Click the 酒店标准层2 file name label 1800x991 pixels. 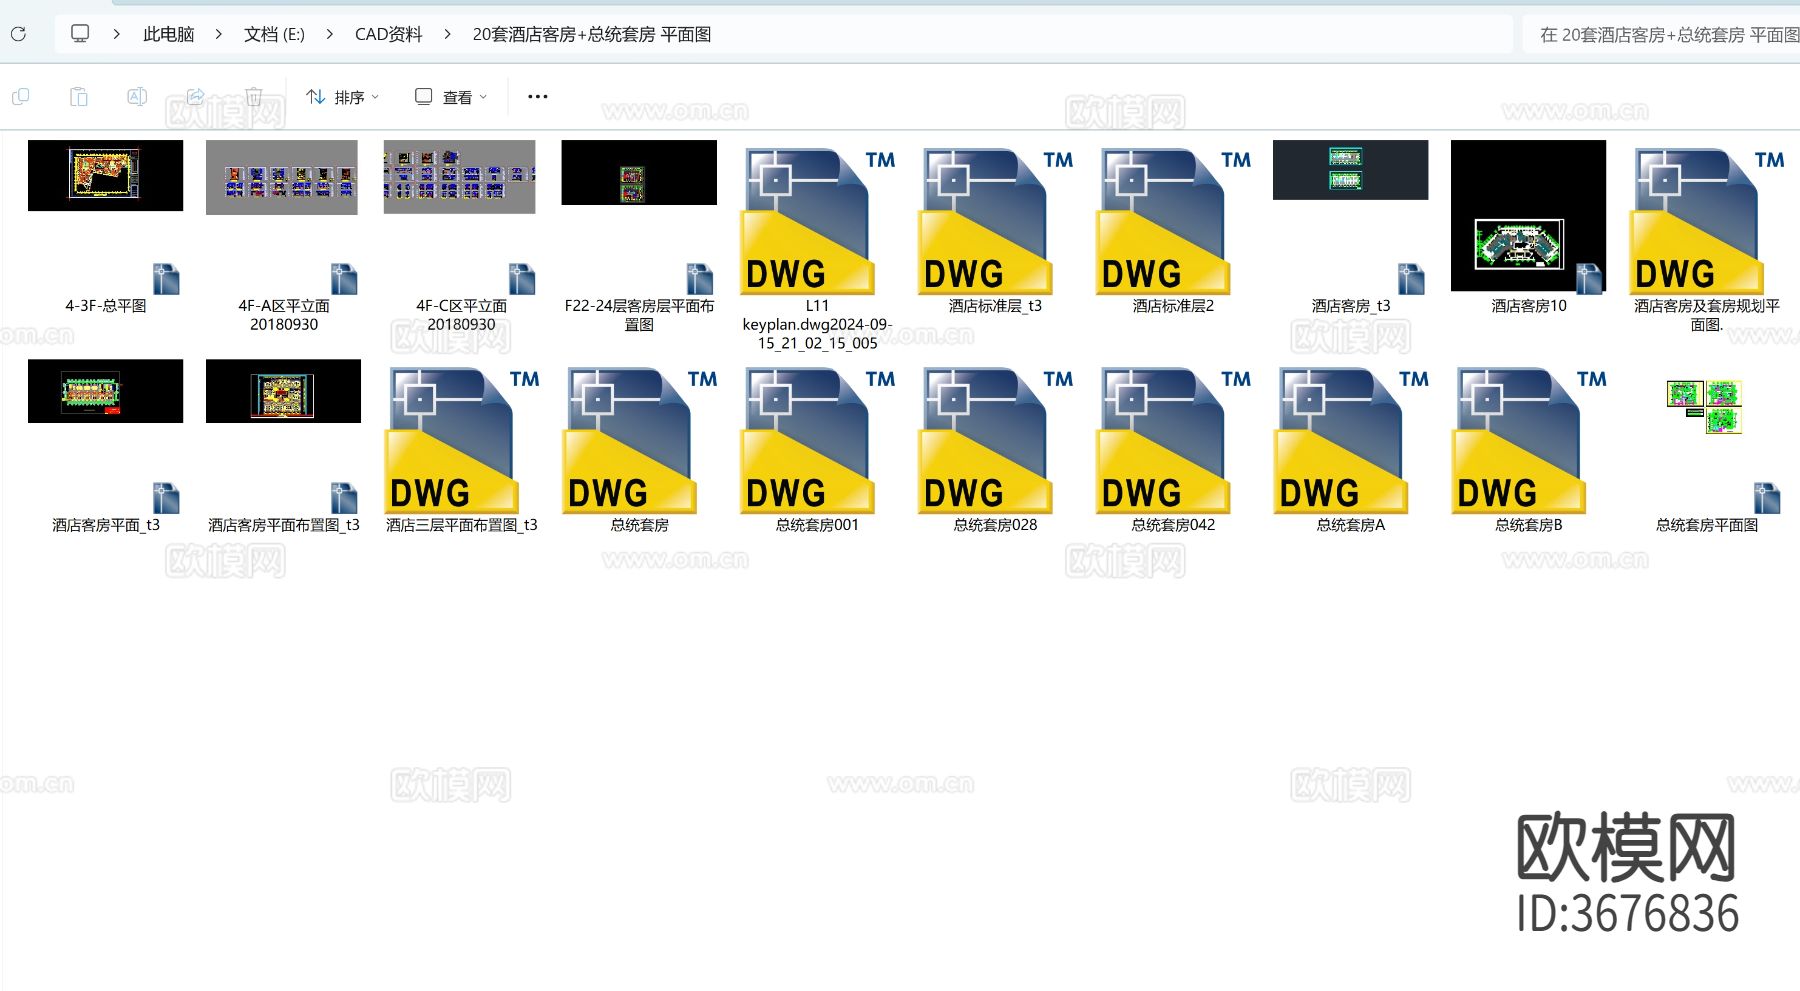point(1173,306)
